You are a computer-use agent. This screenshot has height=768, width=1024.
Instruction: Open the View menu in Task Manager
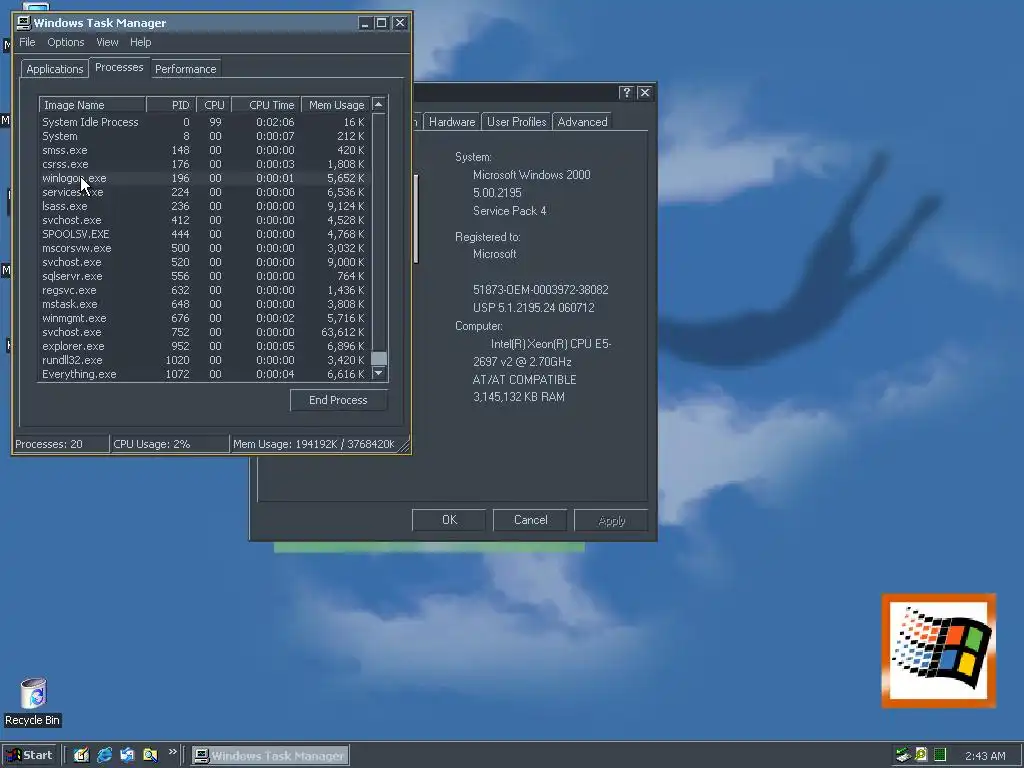(x=107, y=42)
